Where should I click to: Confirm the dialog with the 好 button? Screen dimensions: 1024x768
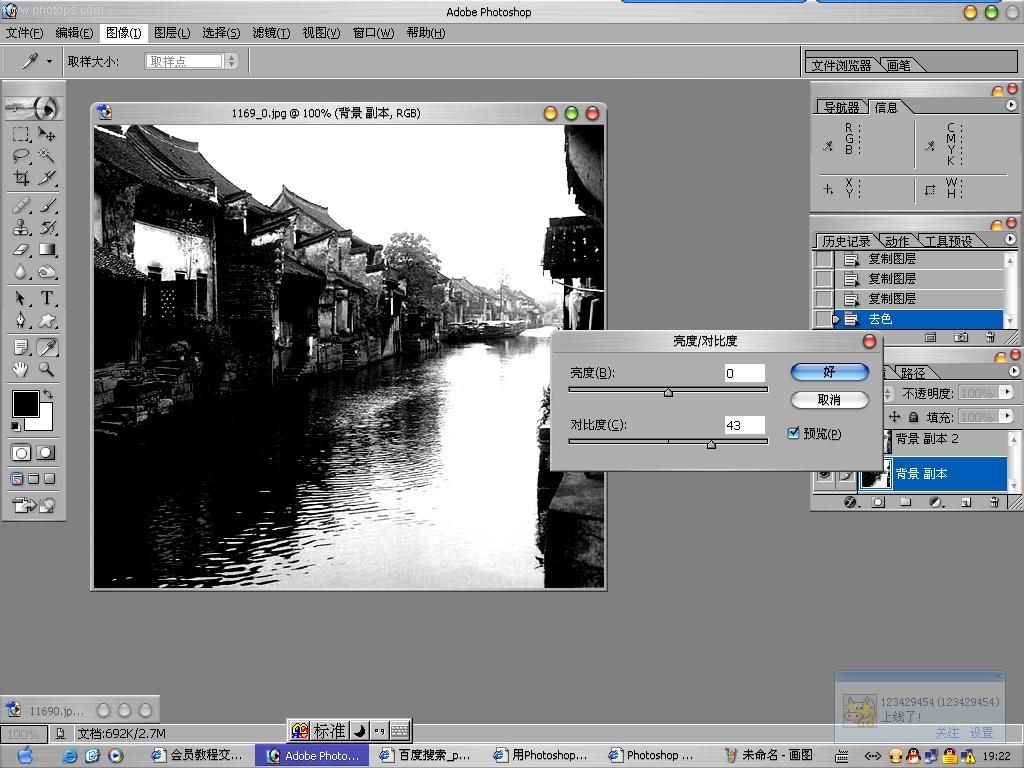click(829, 372)
